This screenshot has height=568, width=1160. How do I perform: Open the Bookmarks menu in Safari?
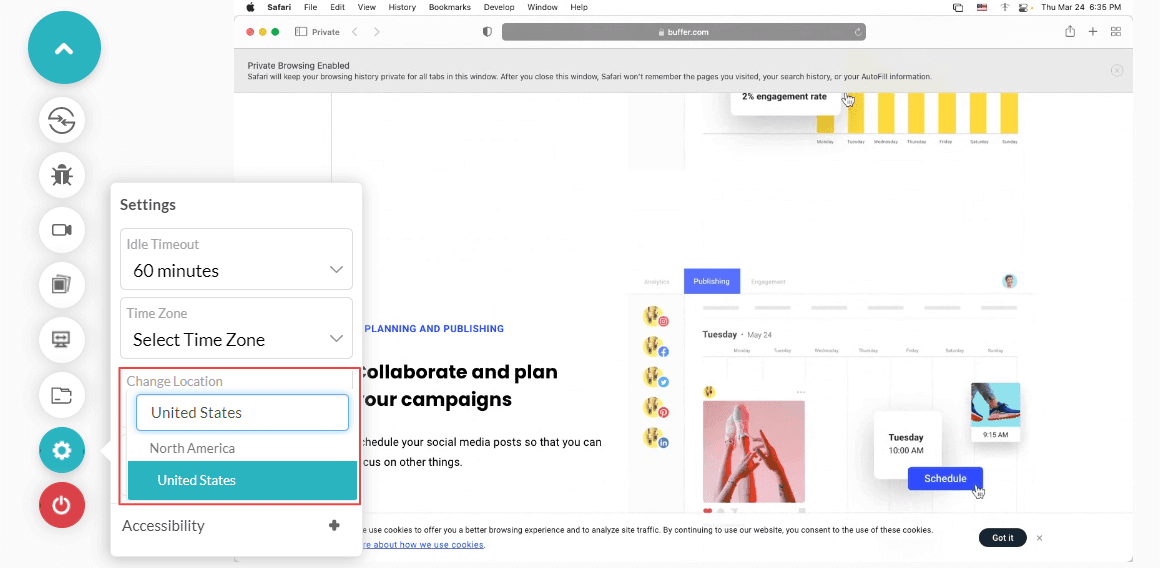point(449,7)
